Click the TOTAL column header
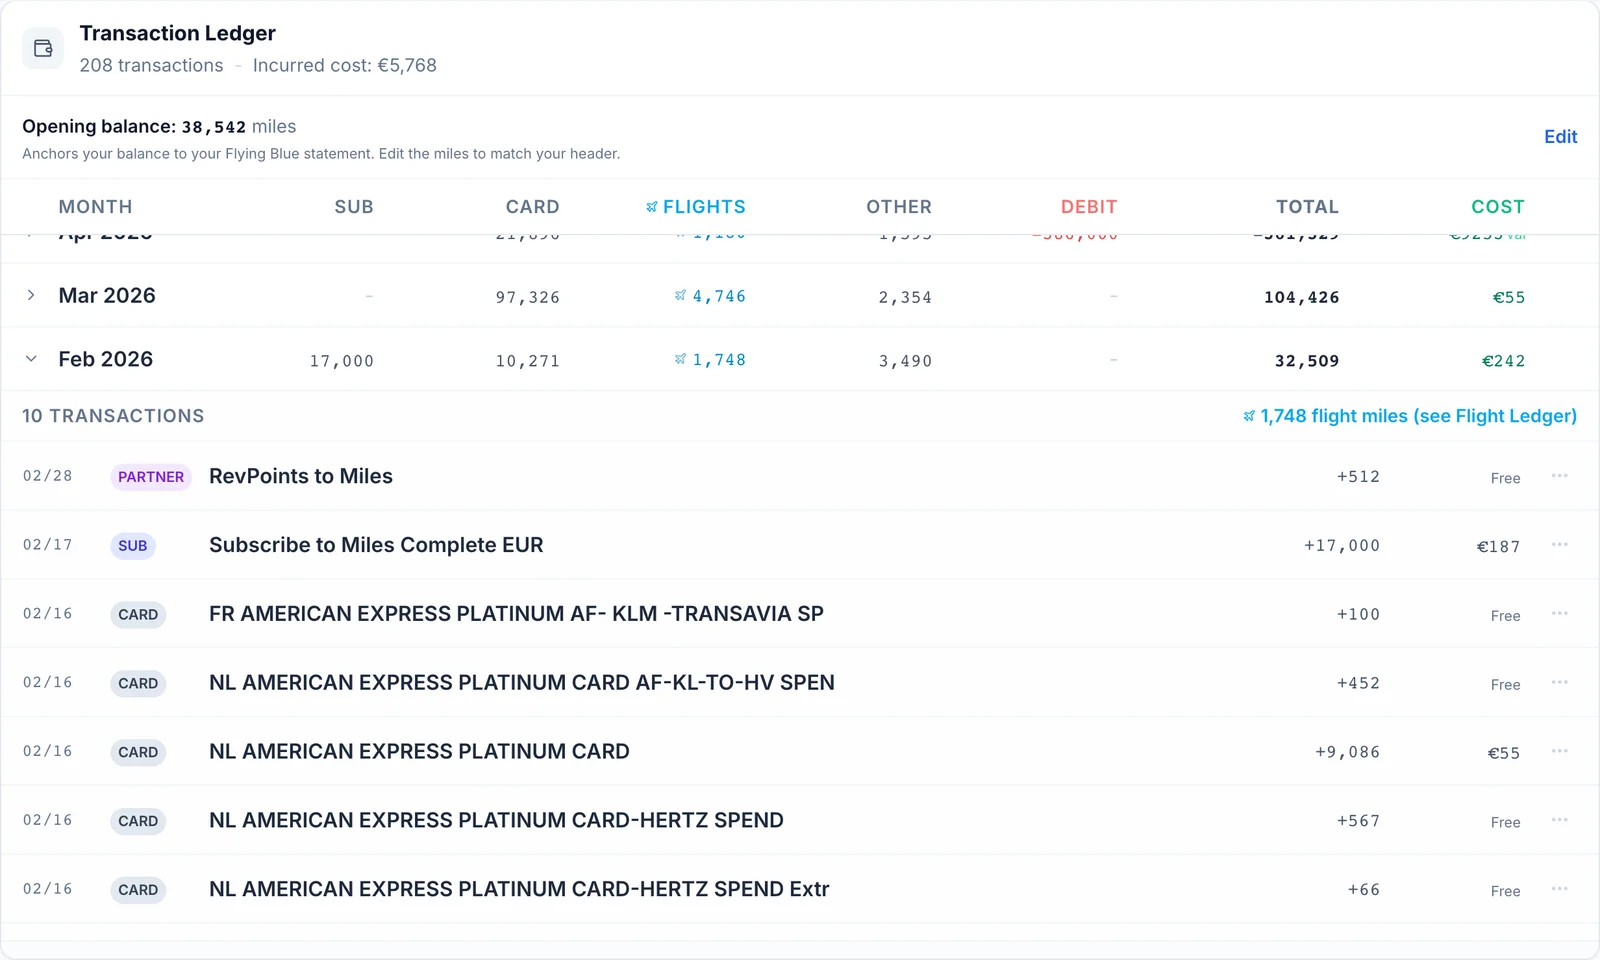 click(1307, 207)
